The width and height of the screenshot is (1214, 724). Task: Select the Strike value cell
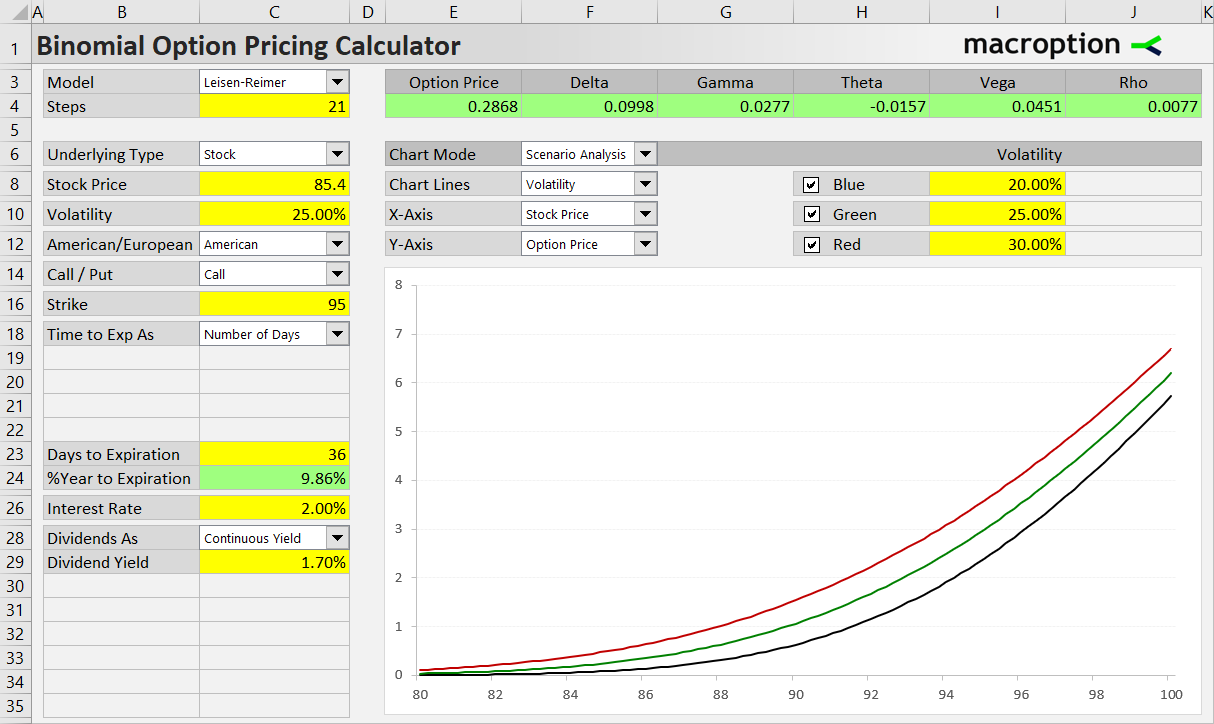[275, 304]
